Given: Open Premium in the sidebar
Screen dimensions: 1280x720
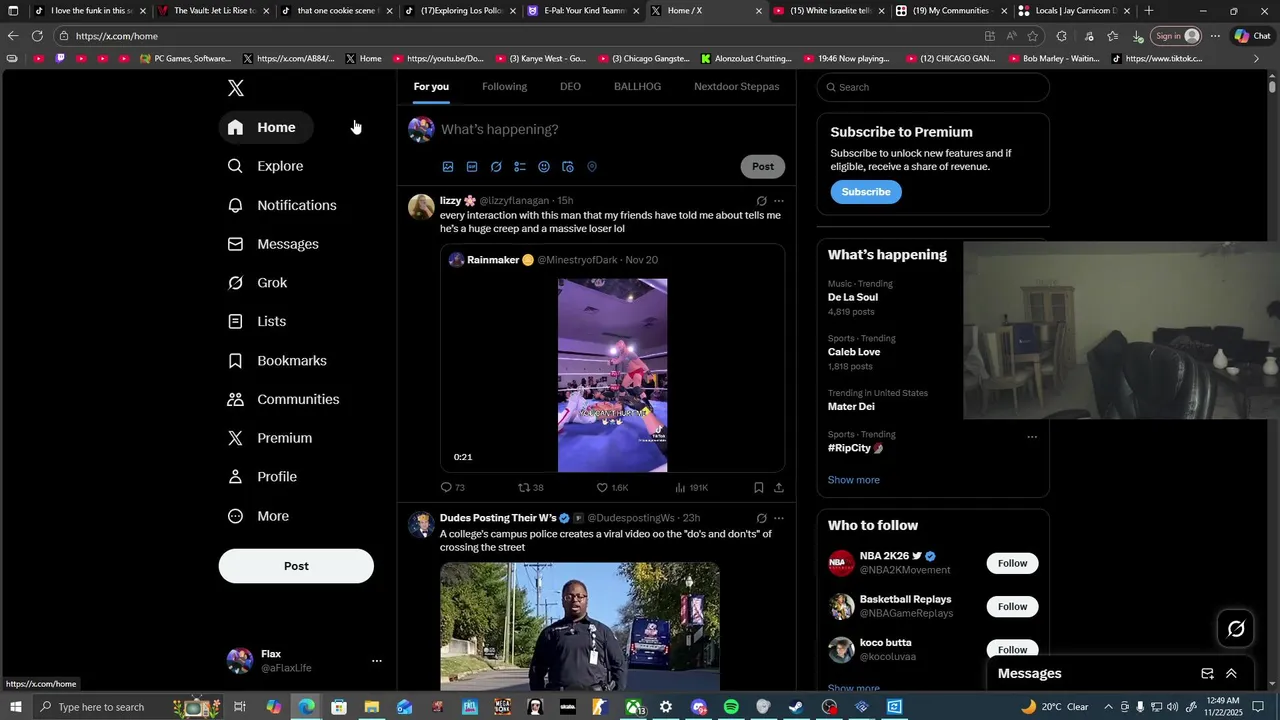Looking at the screenshot, I should tap(270, 438).
